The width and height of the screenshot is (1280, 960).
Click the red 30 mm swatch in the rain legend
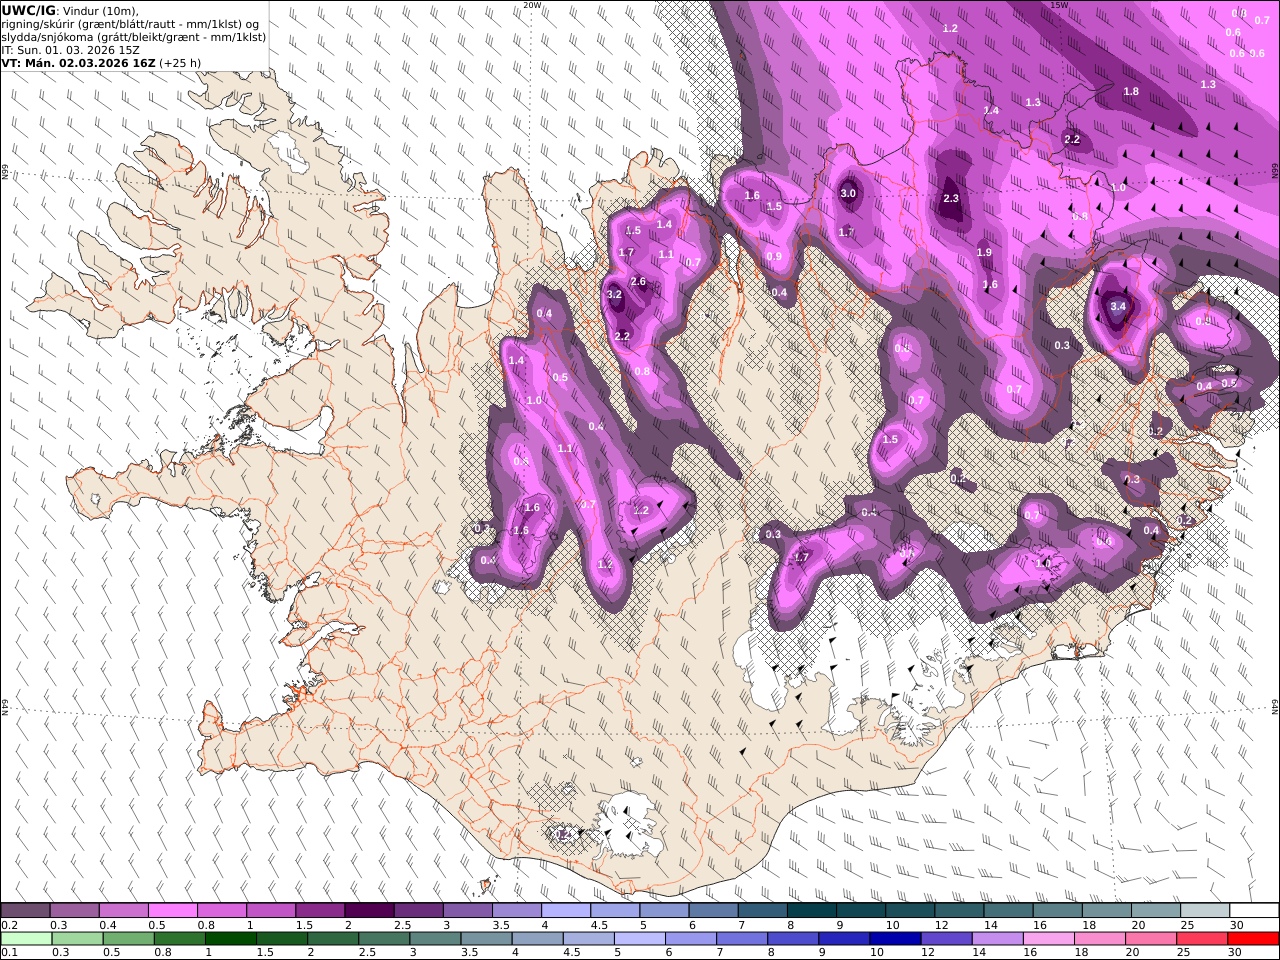(1254, 938)
